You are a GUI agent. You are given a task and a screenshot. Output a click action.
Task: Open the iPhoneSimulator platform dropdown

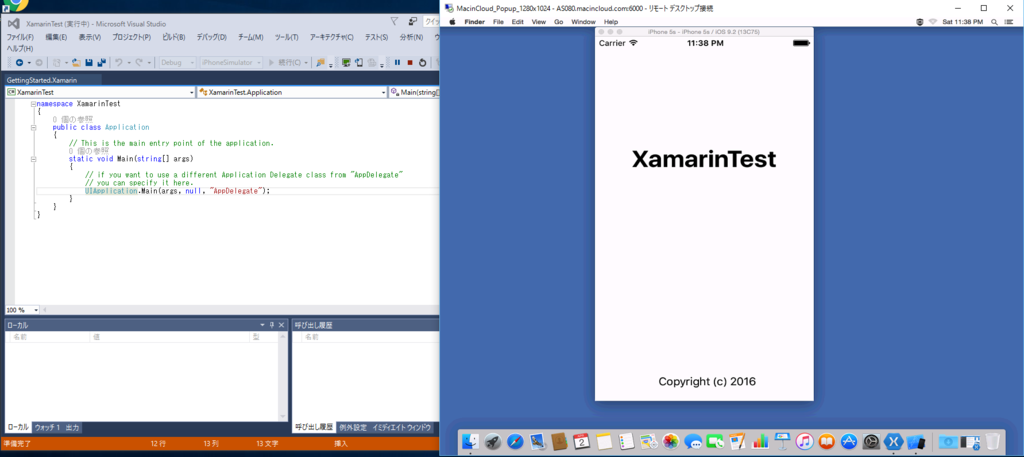231,63
